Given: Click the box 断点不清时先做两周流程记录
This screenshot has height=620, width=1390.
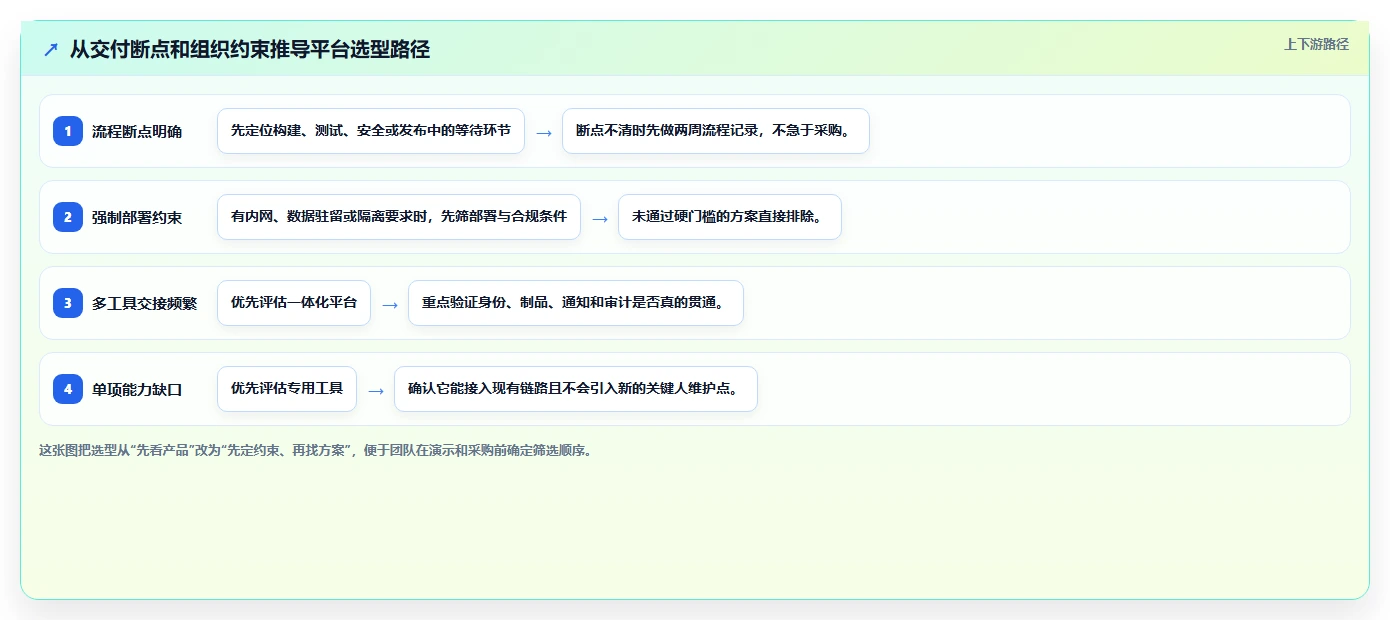Looking at the screenshot, I should pos(716,131).
